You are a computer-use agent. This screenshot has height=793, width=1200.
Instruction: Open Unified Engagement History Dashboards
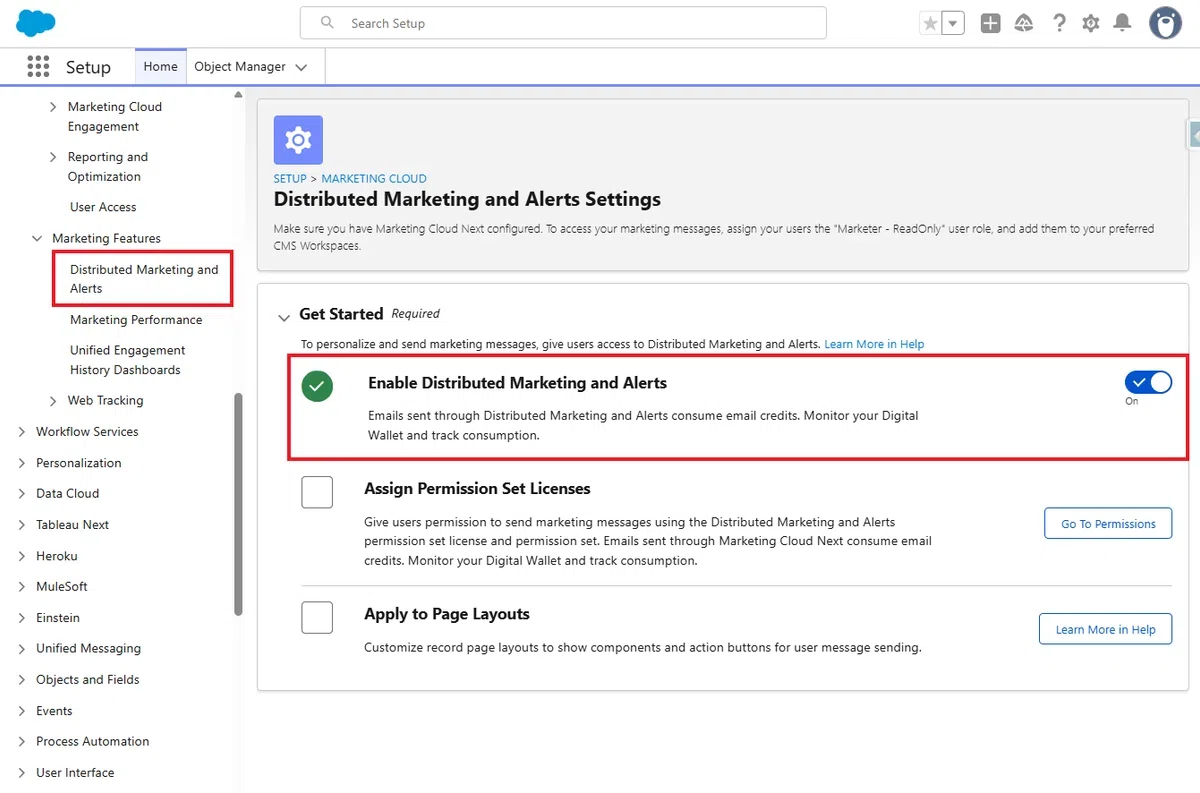click(126, 360)
